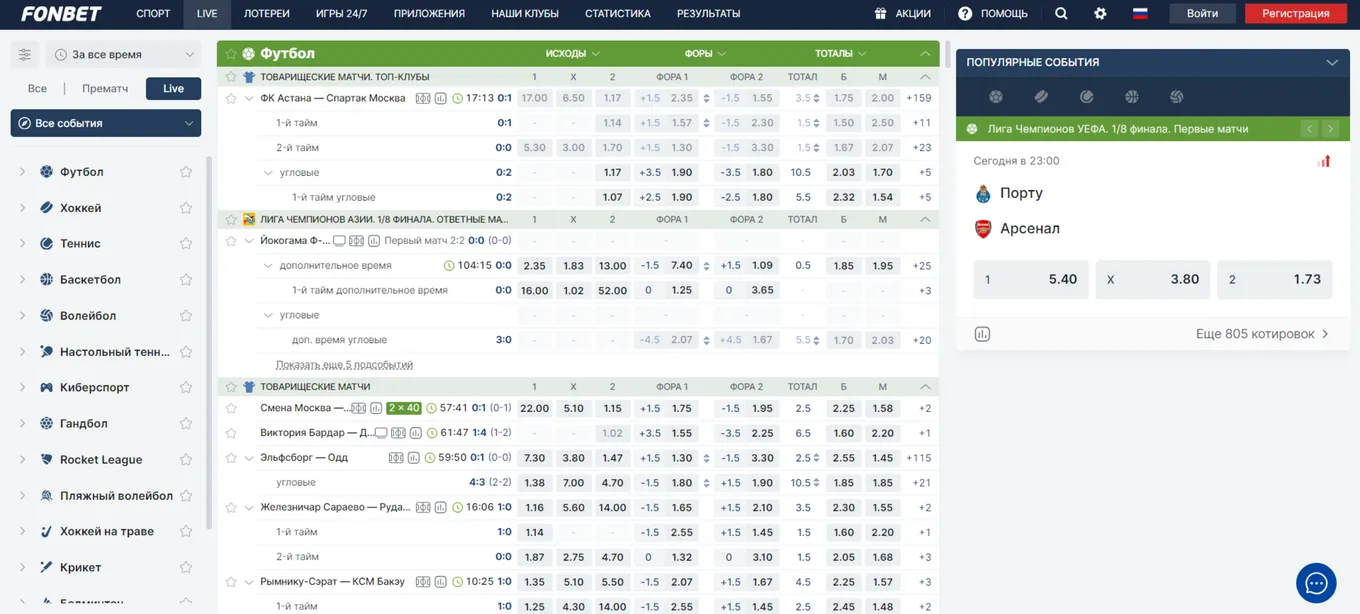Click Показать еще 5 подсобытий link
Screen dimensions: 1360x614
[344, 365]
